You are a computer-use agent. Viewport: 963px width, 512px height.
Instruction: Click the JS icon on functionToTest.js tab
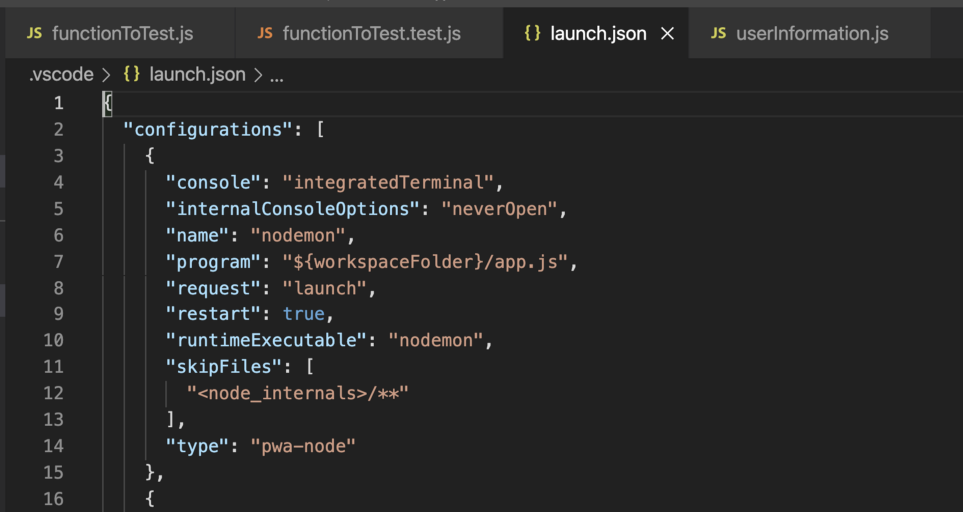coord(34,34)
